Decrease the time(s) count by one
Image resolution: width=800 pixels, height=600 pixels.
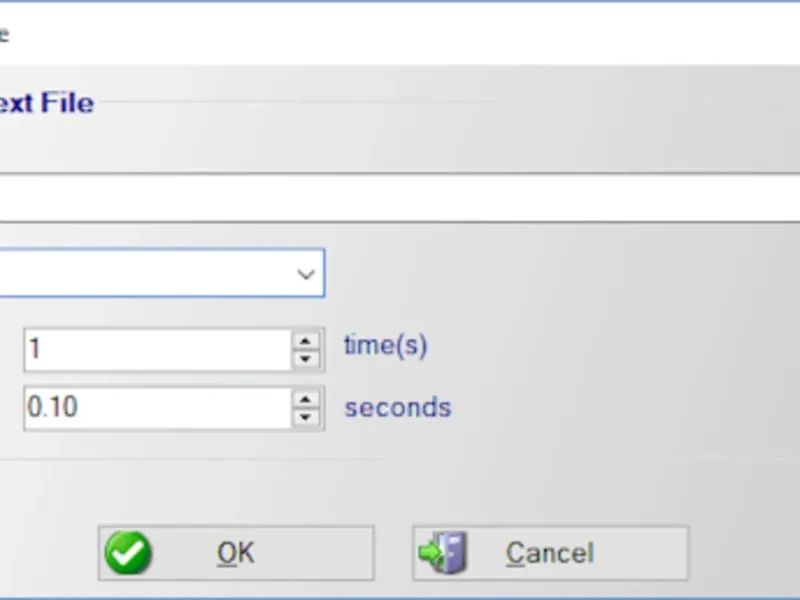(306, 360)
